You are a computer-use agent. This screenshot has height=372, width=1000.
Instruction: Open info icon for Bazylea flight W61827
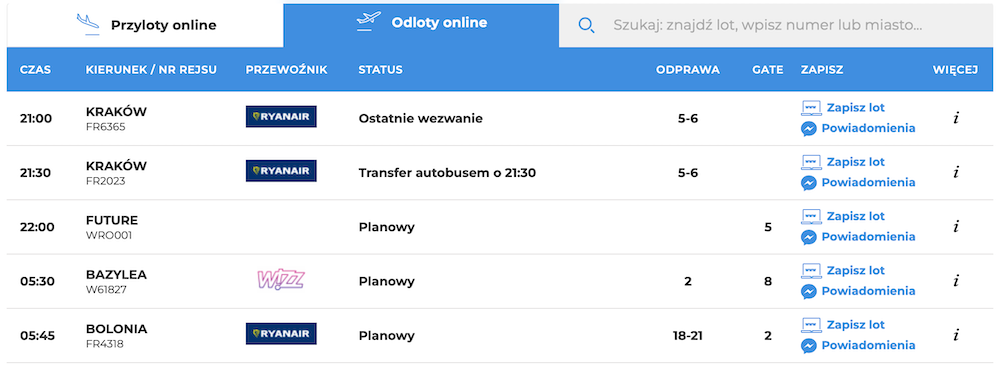click(x=955, y=281)
